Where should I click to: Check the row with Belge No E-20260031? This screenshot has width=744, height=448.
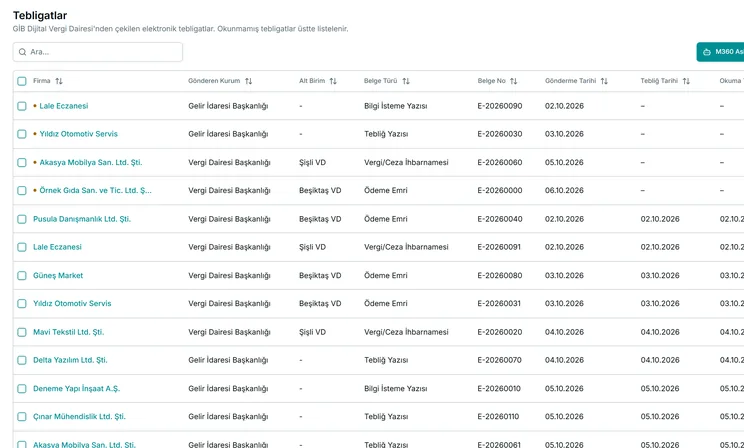click(x=22, y=303)
